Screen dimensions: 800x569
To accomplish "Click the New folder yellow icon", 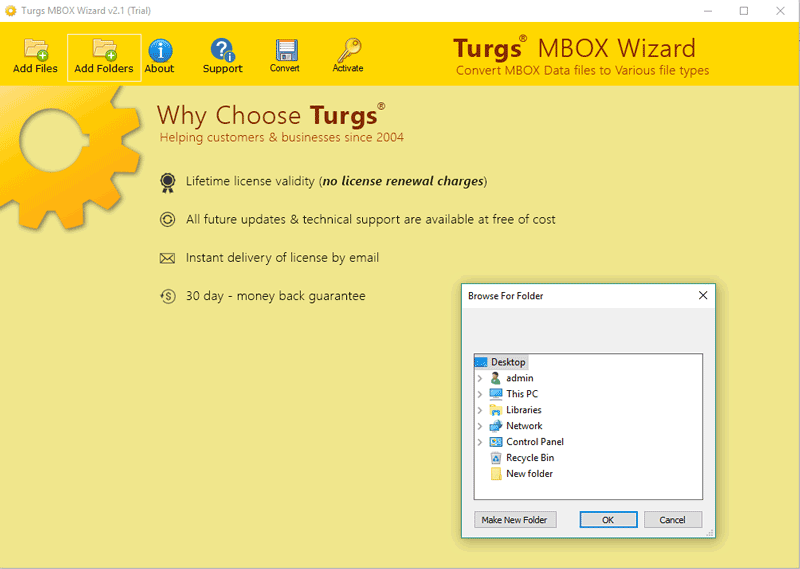I will pos(495,474).
